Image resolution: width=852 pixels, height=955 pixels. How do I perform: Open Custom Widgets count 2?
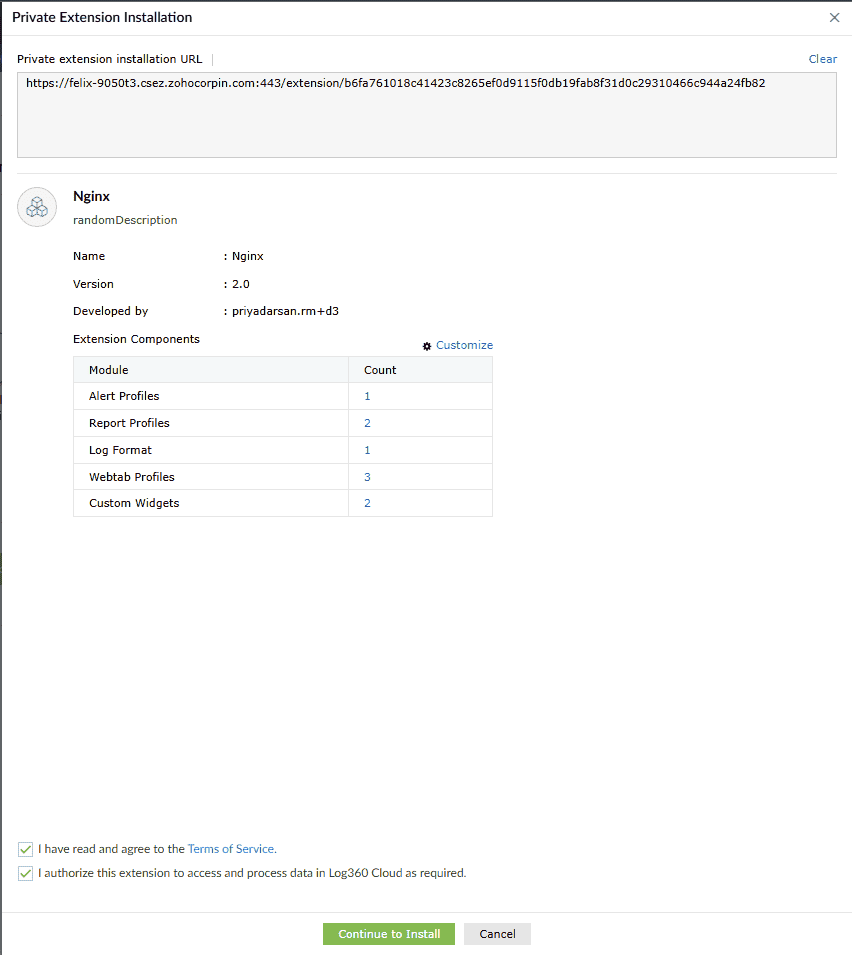[367, 503]
